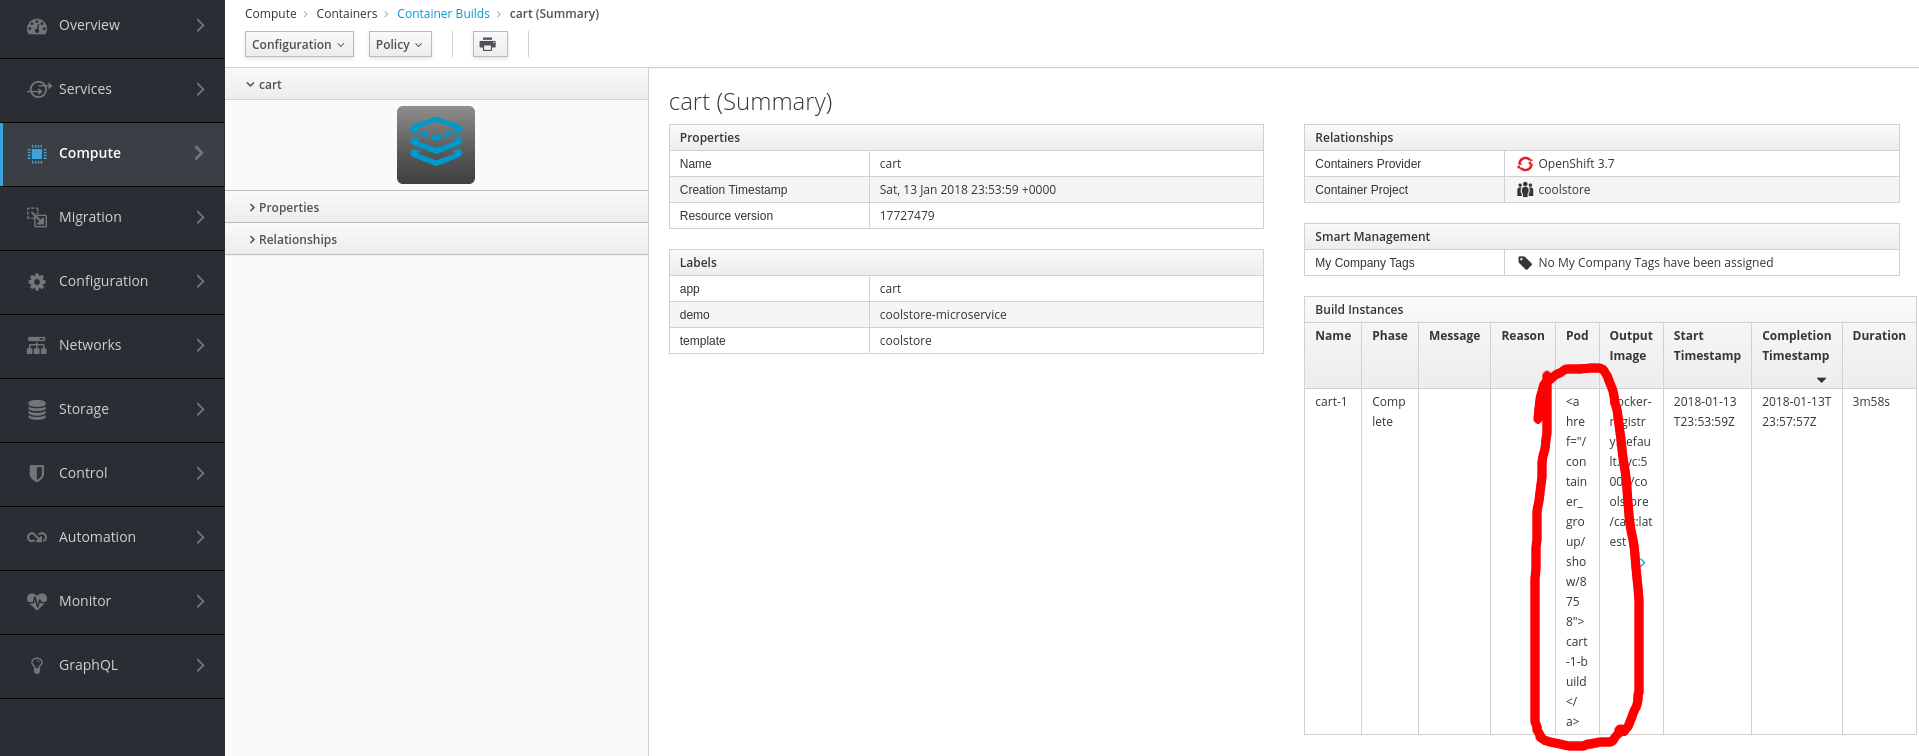Image resolution: width=1919 pixels, height=756 pixels.
Task: Click the No My Company Tags row
Action: coord(1601,263)
